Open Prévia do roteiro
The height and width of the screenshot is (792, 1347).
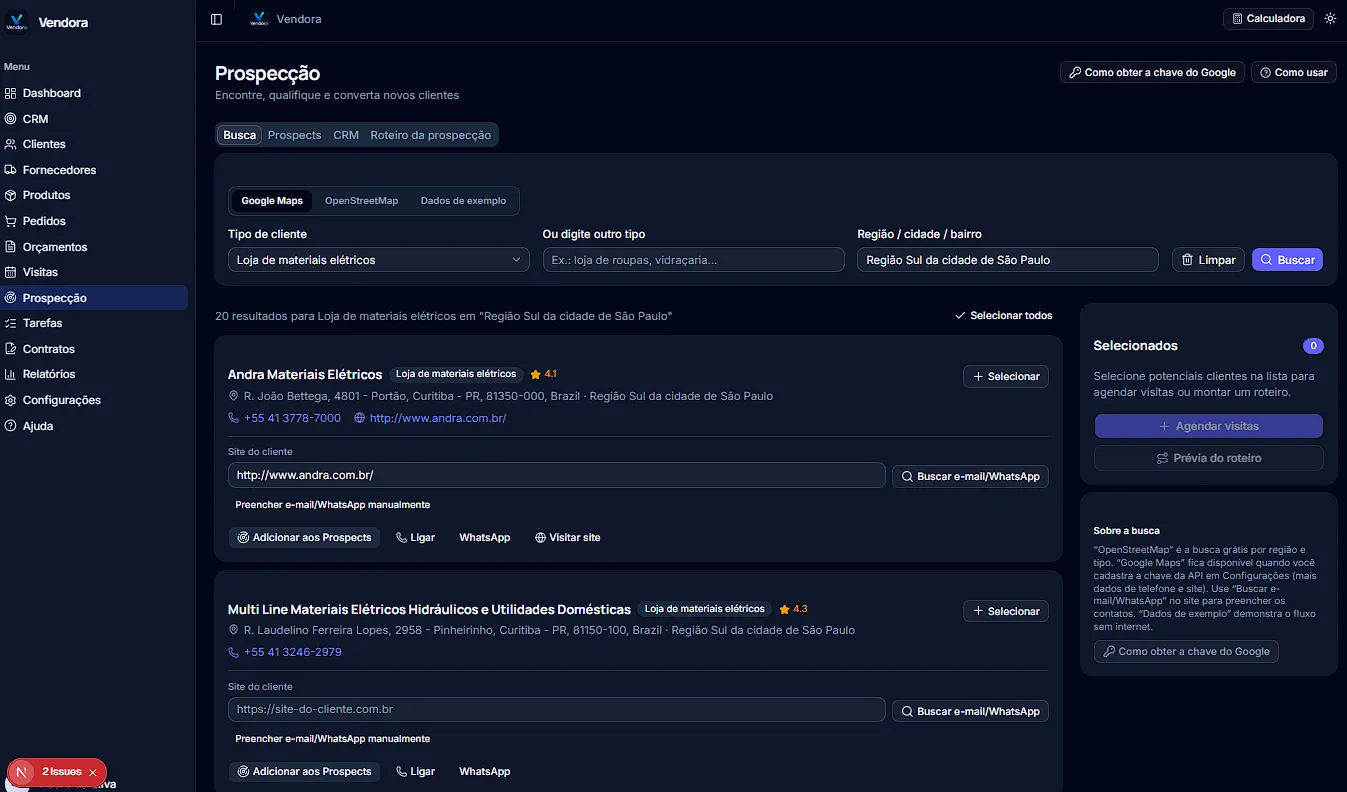pos(1208,458)
